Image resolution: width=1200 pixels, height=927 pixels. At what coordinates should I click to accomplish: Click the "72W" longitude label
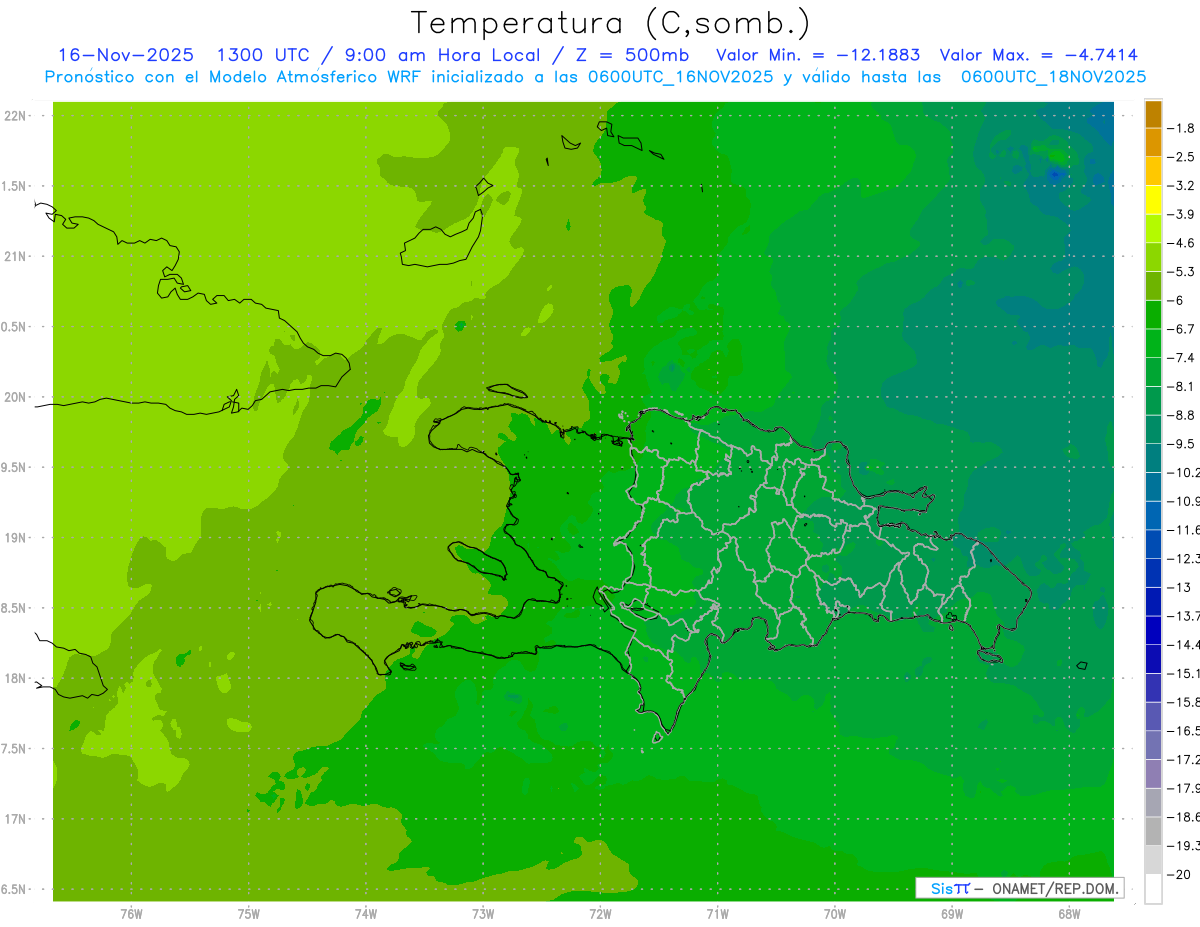coord(600,914)
